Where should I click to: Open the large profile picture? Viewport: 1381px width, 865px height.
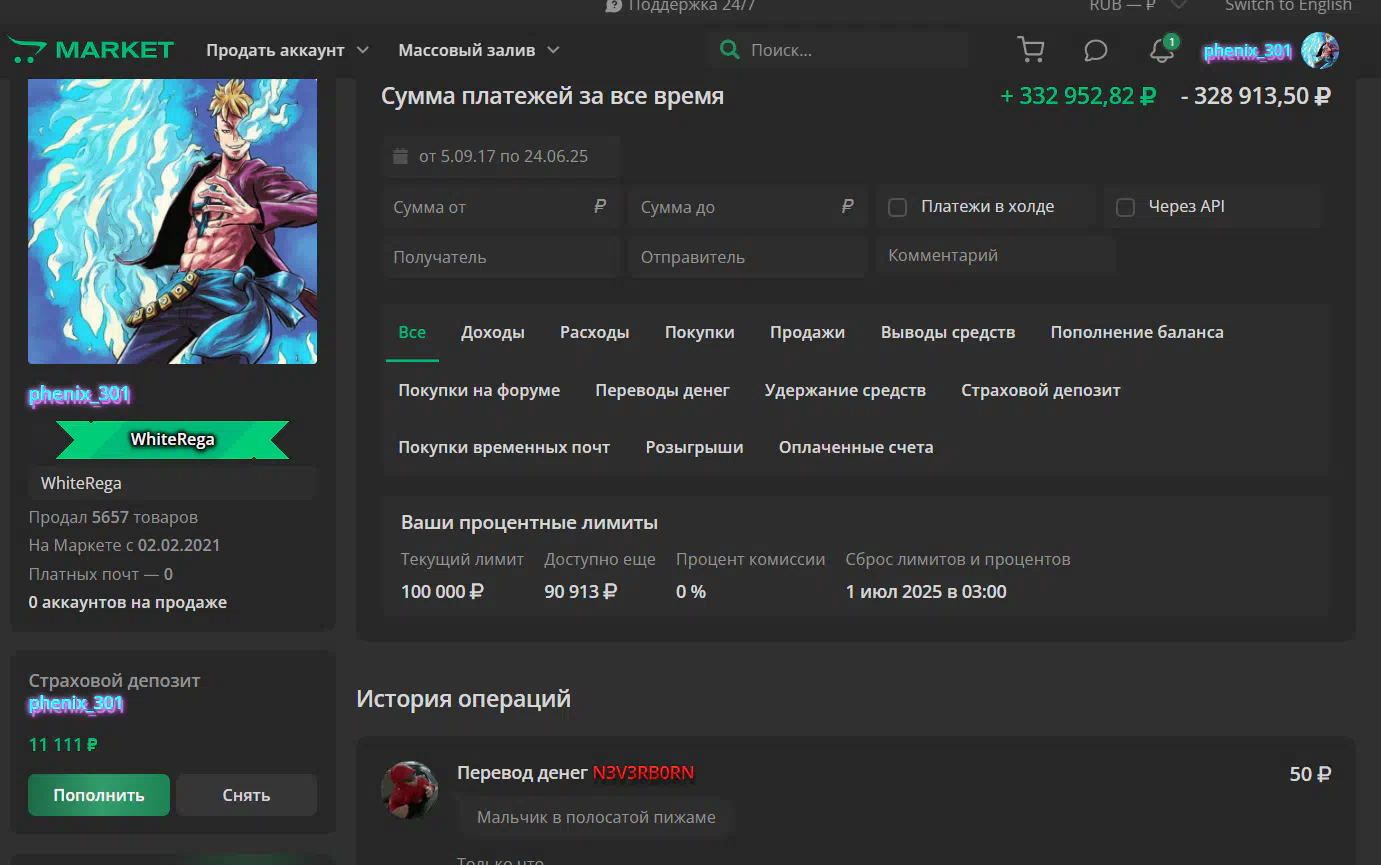pyautogui.click(x=172, y=221)
